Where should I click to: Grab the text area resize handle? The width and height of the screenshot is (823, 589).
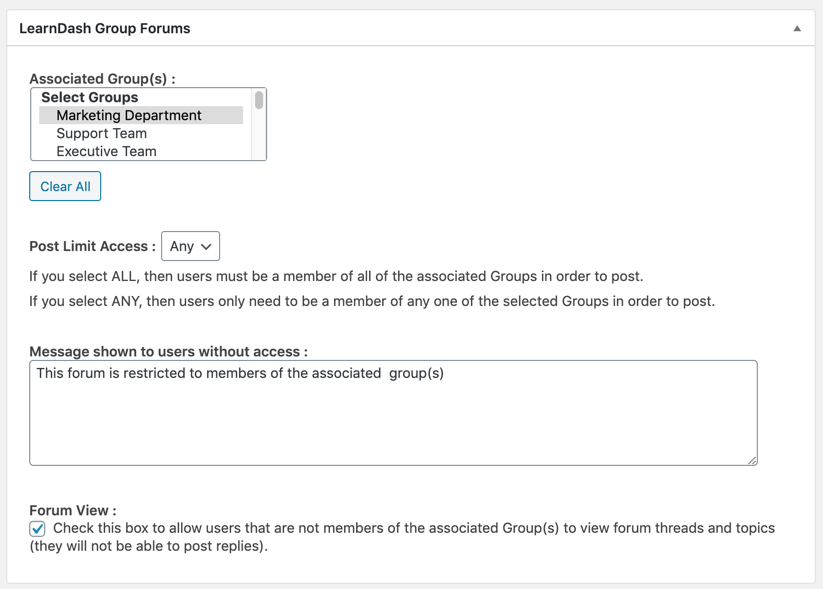pyautogui.click(x=752, y=460)
